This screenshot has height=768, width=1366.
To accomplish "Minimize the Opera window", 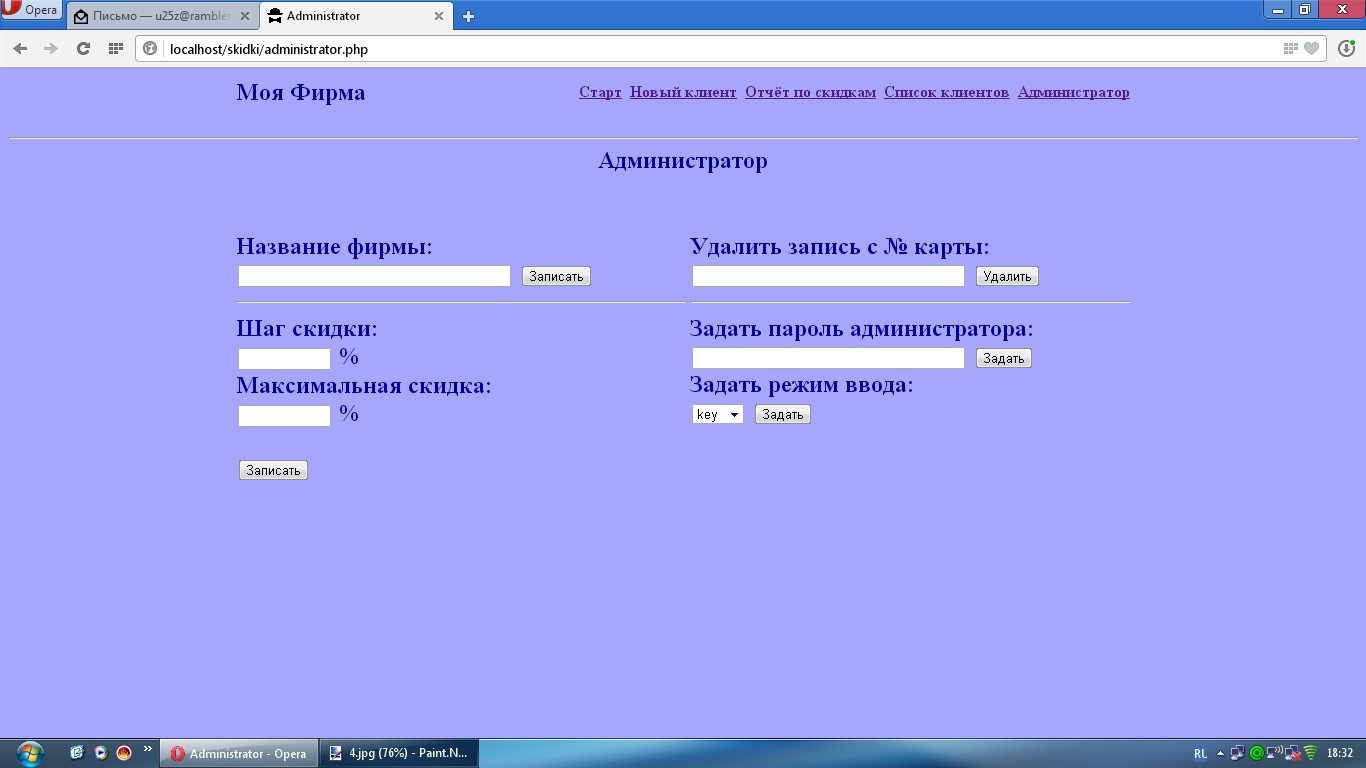I will [1277, 10].
